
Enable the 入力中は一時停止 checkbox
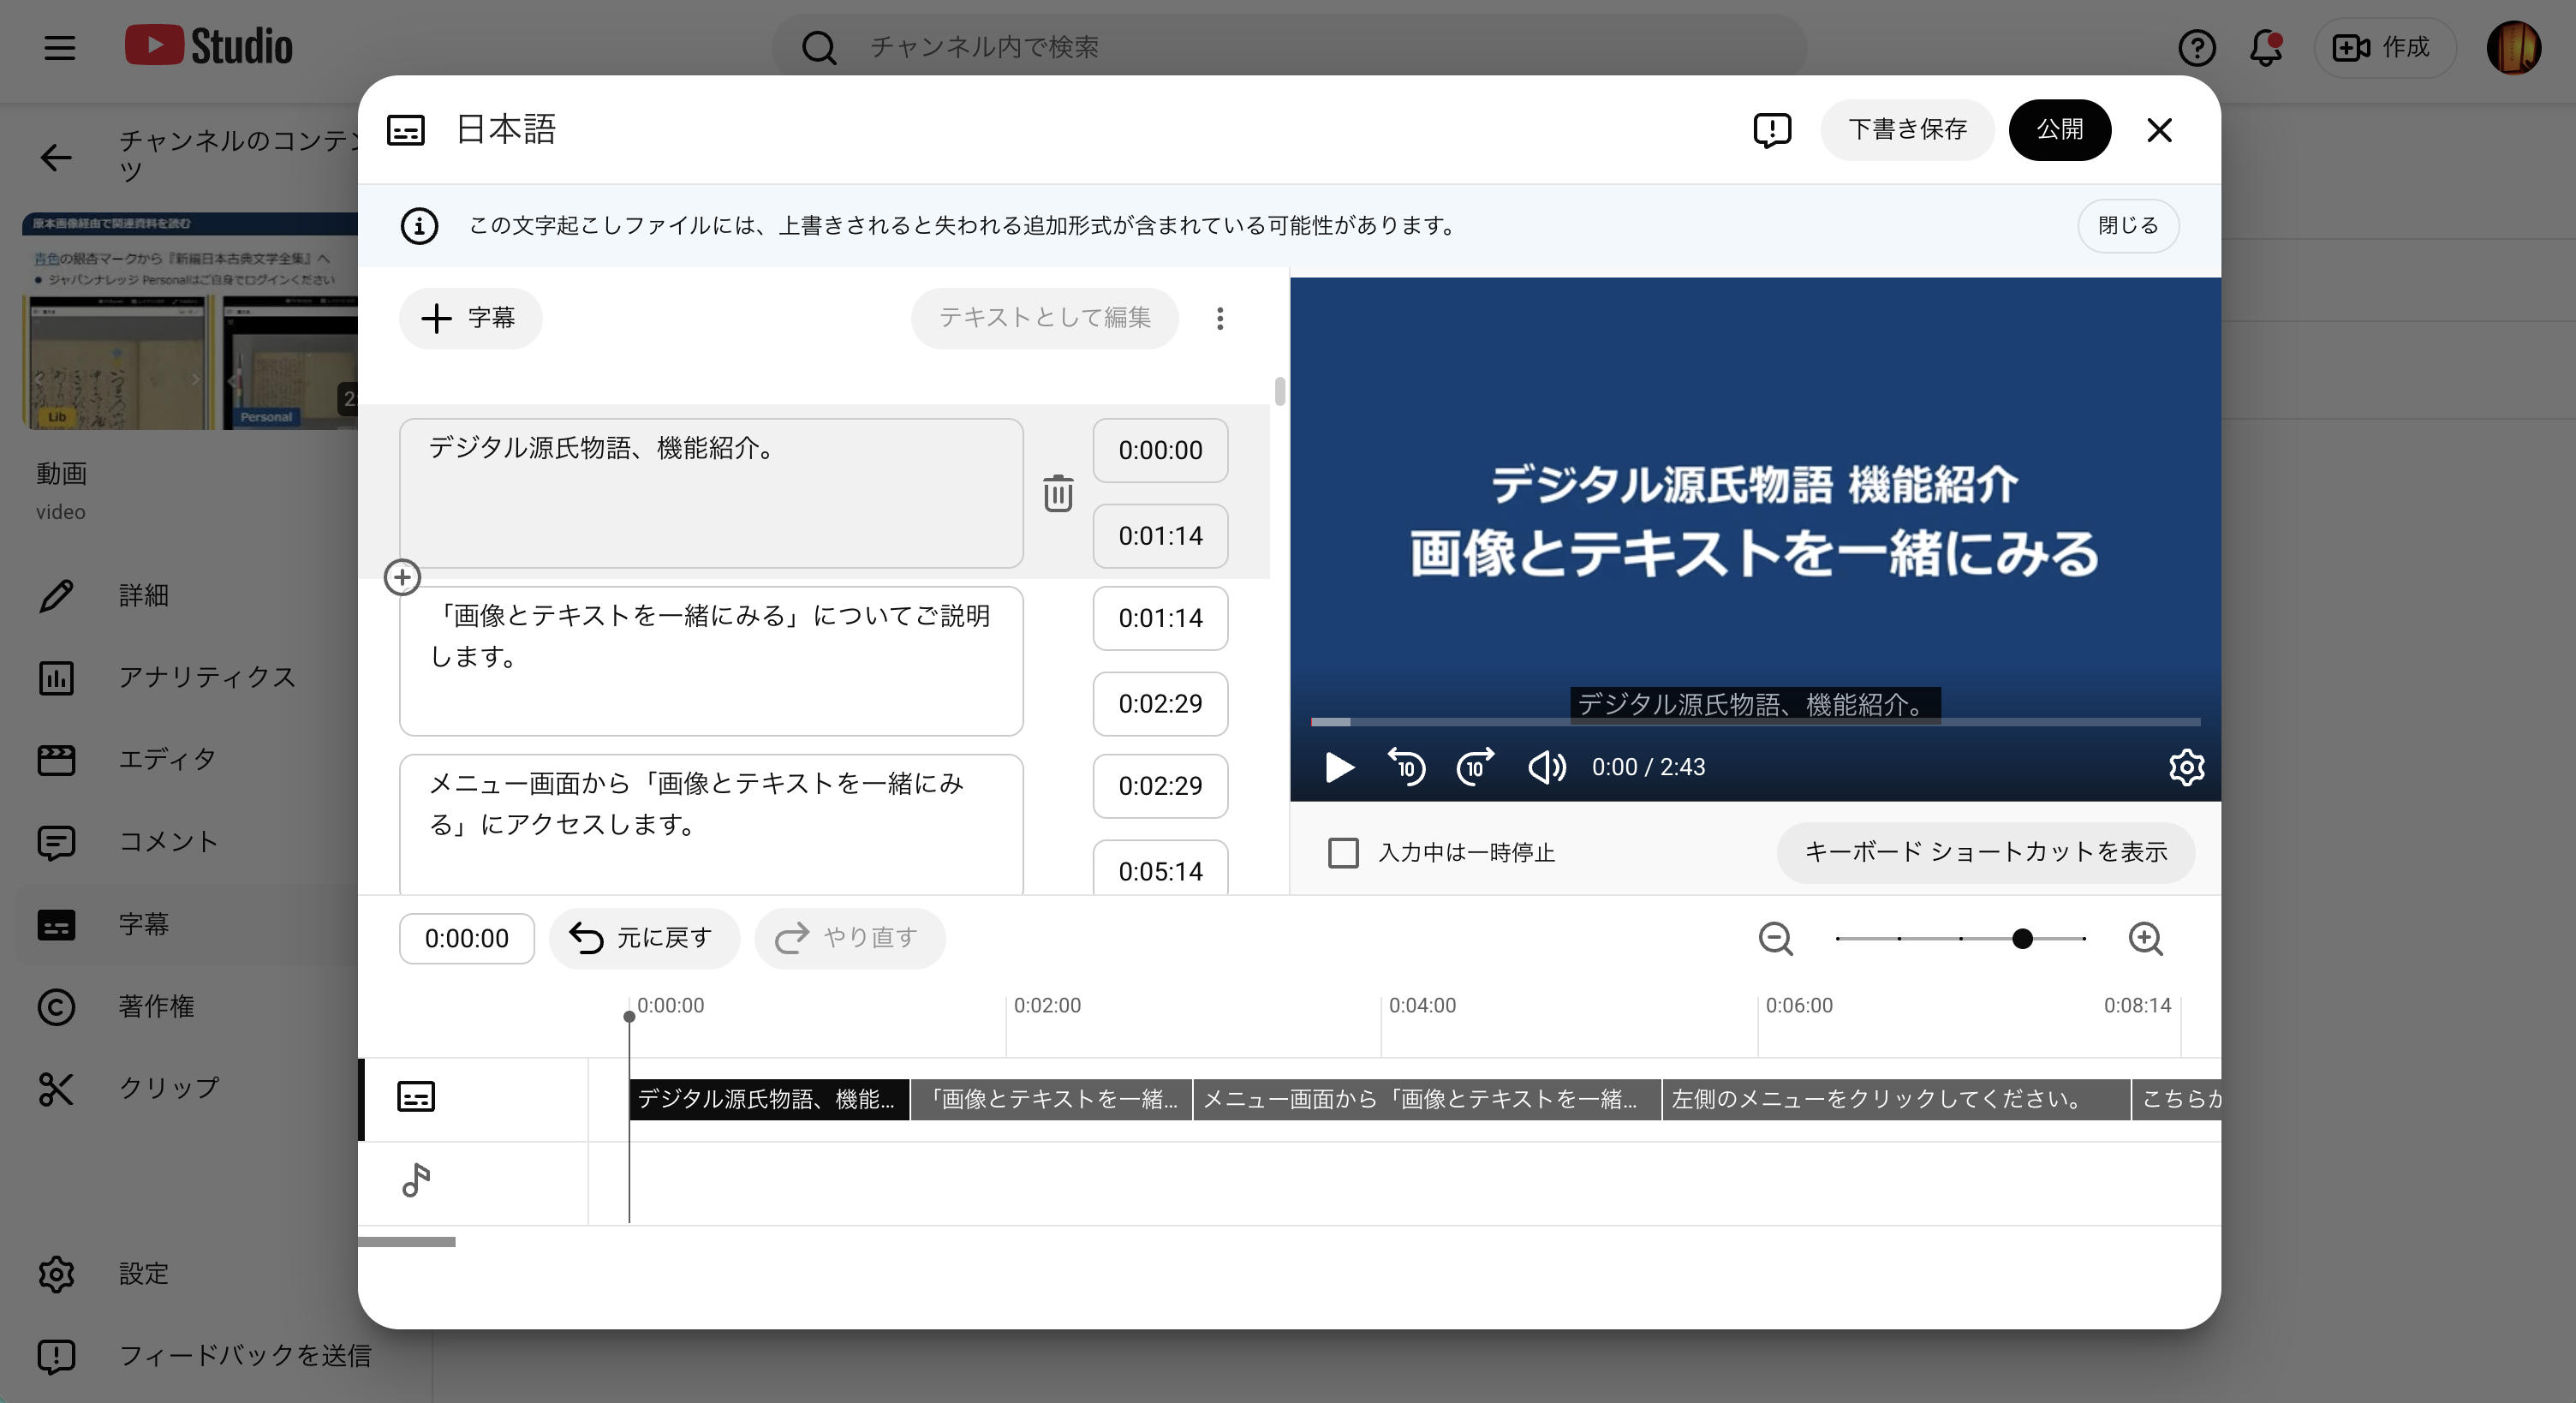1343,852
